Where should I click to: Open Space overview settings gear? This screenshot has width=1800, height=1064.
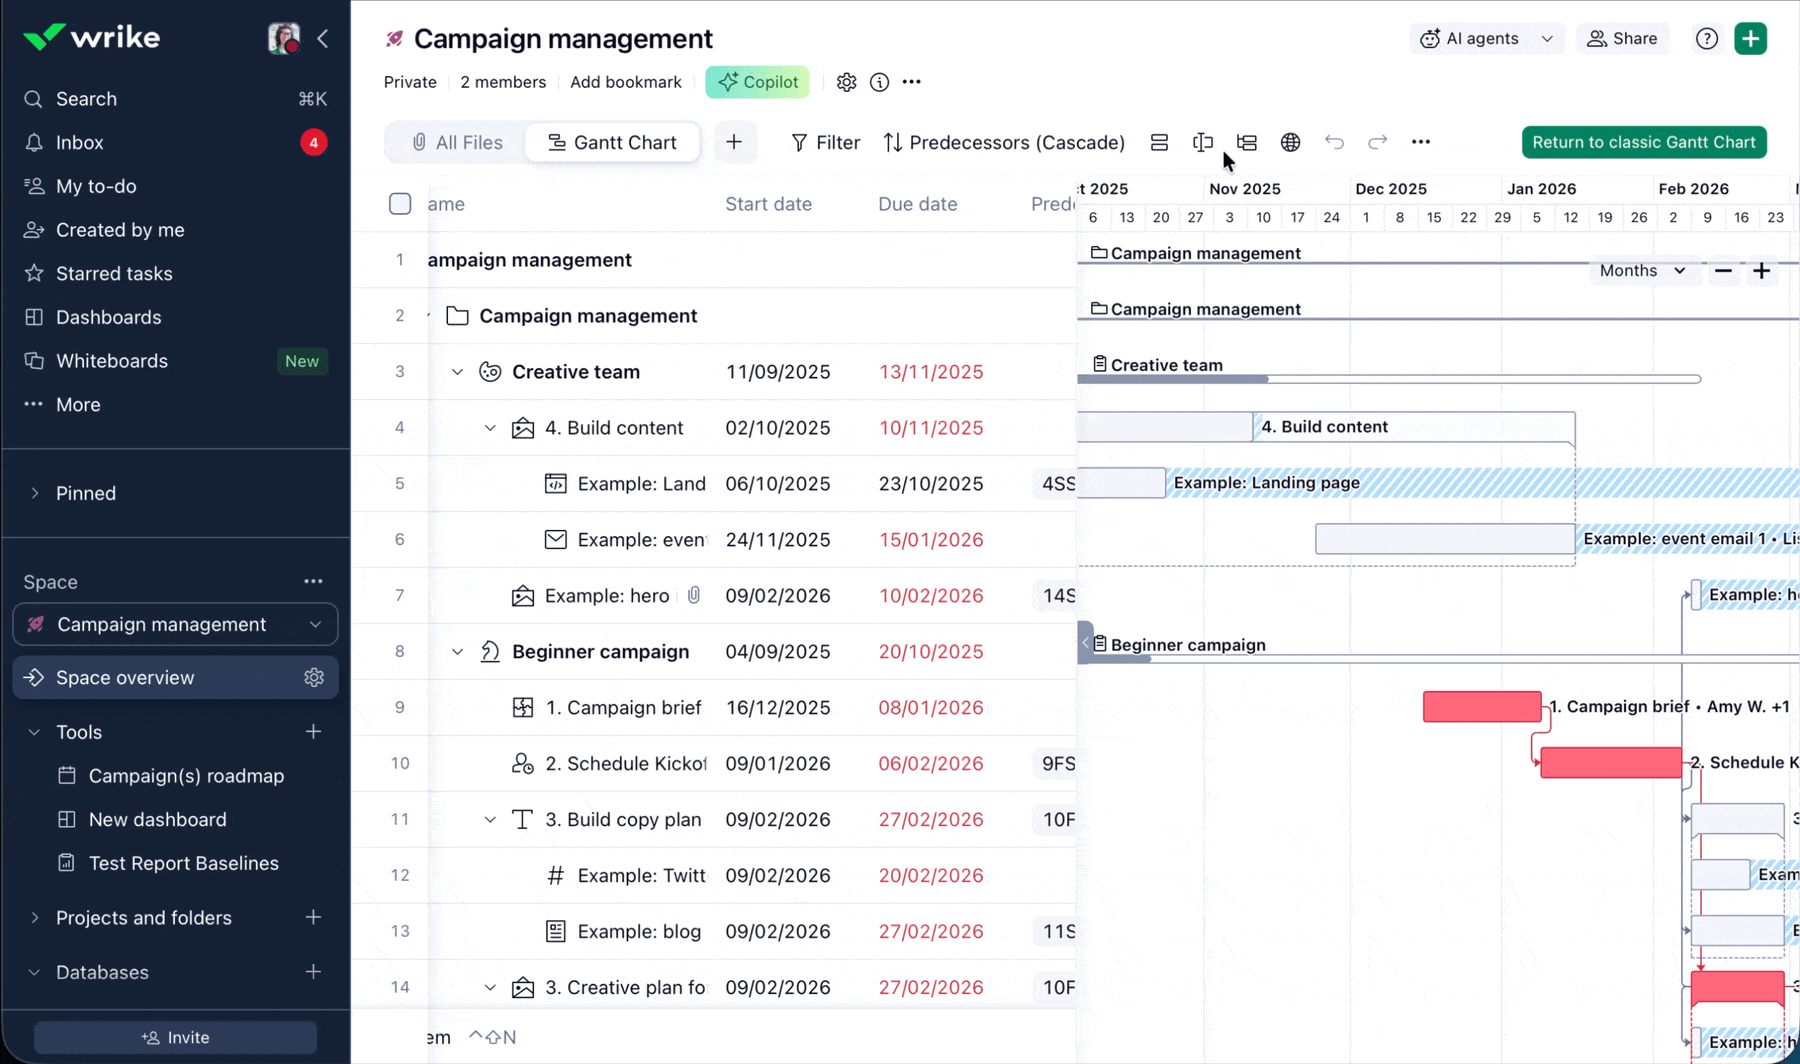point(314,678)
